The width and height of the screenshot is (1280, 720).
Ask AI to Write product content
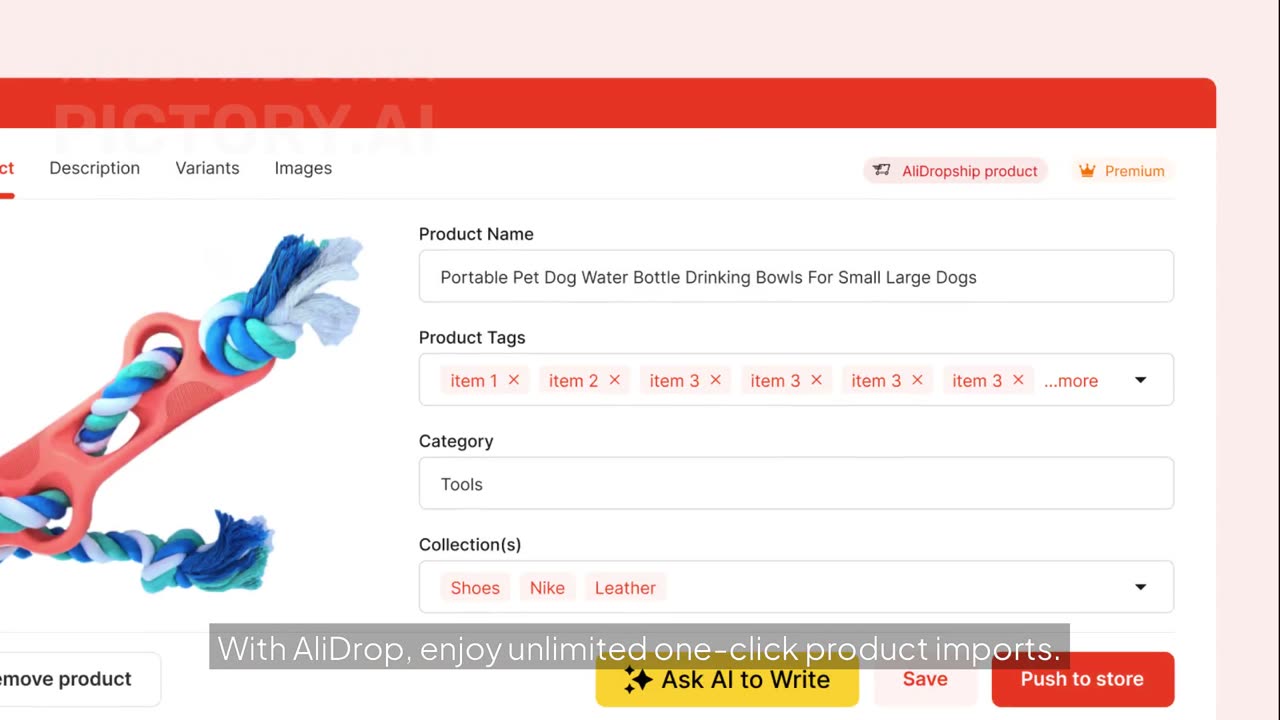click(727, 680)
